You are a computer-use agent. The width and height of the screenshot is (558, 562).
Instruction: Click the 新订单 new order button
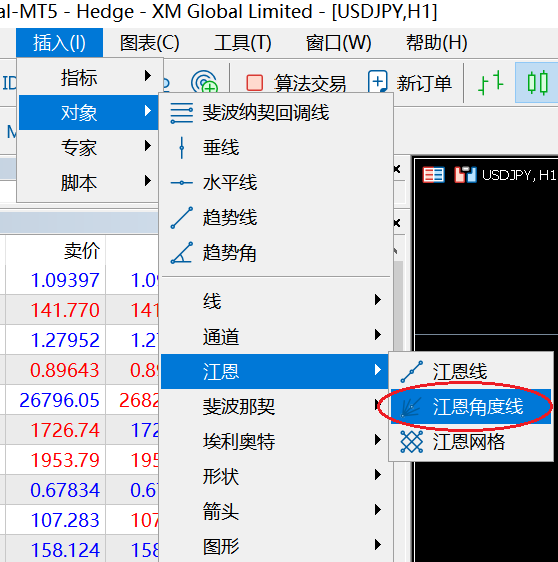(410, 82)
